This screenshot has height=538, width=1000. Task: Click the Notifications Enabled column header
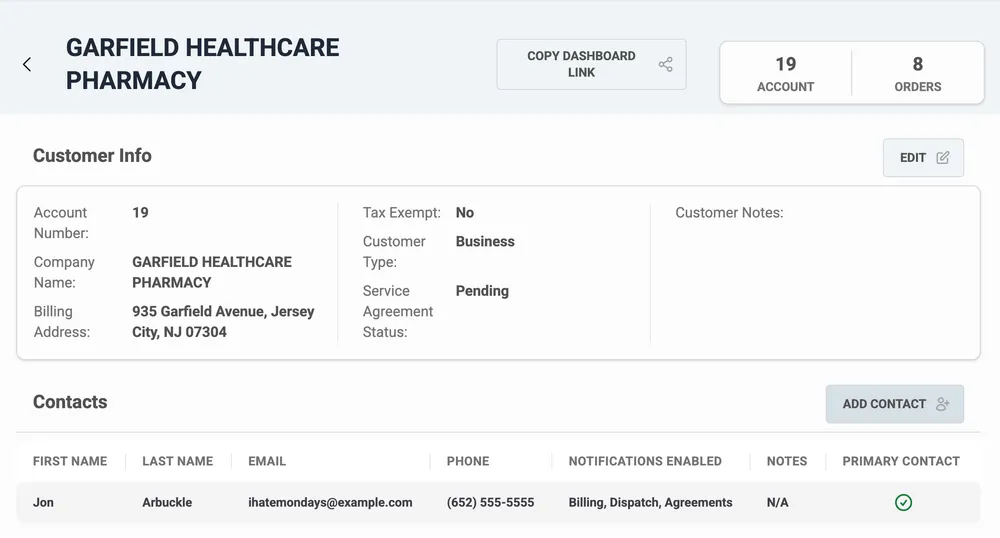645,461
